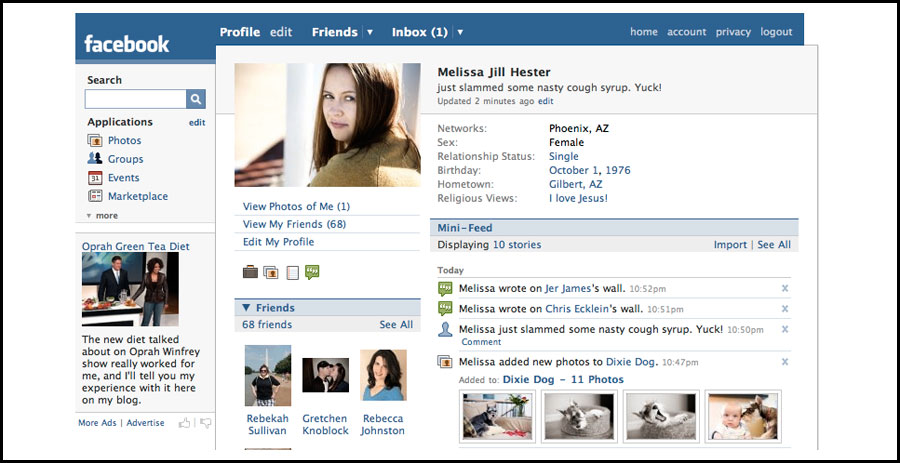The height and width of the screenshot is (463, 900).
Task: Click the briefcase icon under Edit My Profile
Action: [250, 272]
